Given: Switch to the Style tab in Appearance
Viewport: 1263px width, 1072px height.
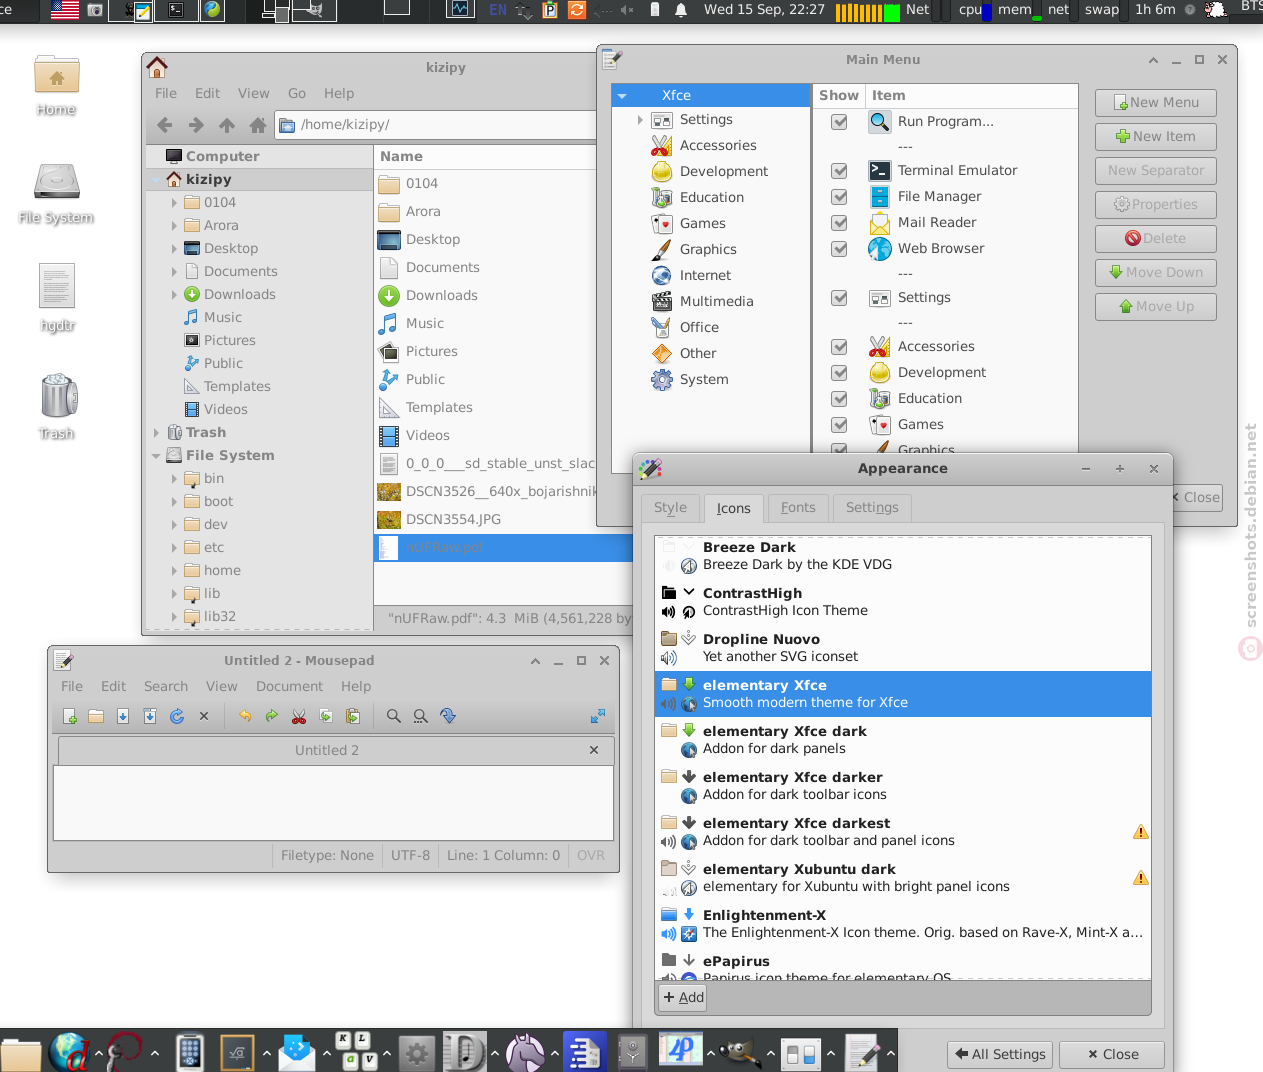Looking at the screenshot, I should point(670,508).
